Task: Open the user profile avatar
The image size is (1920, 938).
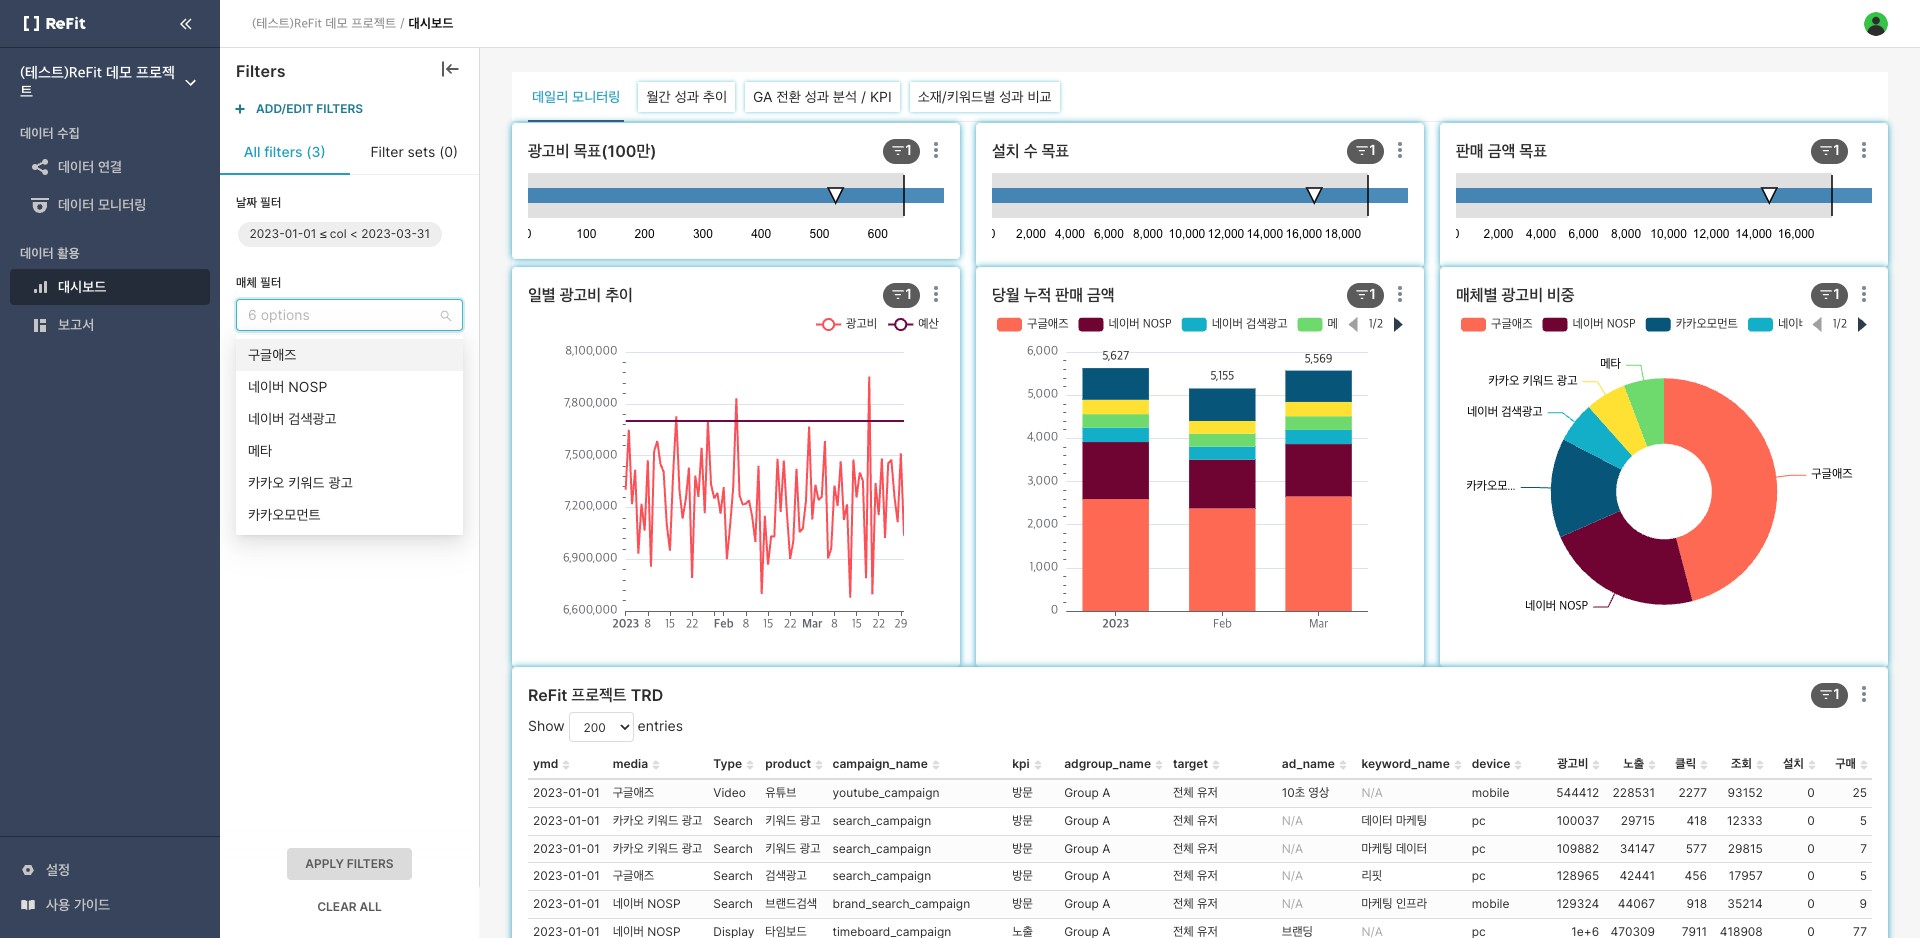Action: [1876, 24]
